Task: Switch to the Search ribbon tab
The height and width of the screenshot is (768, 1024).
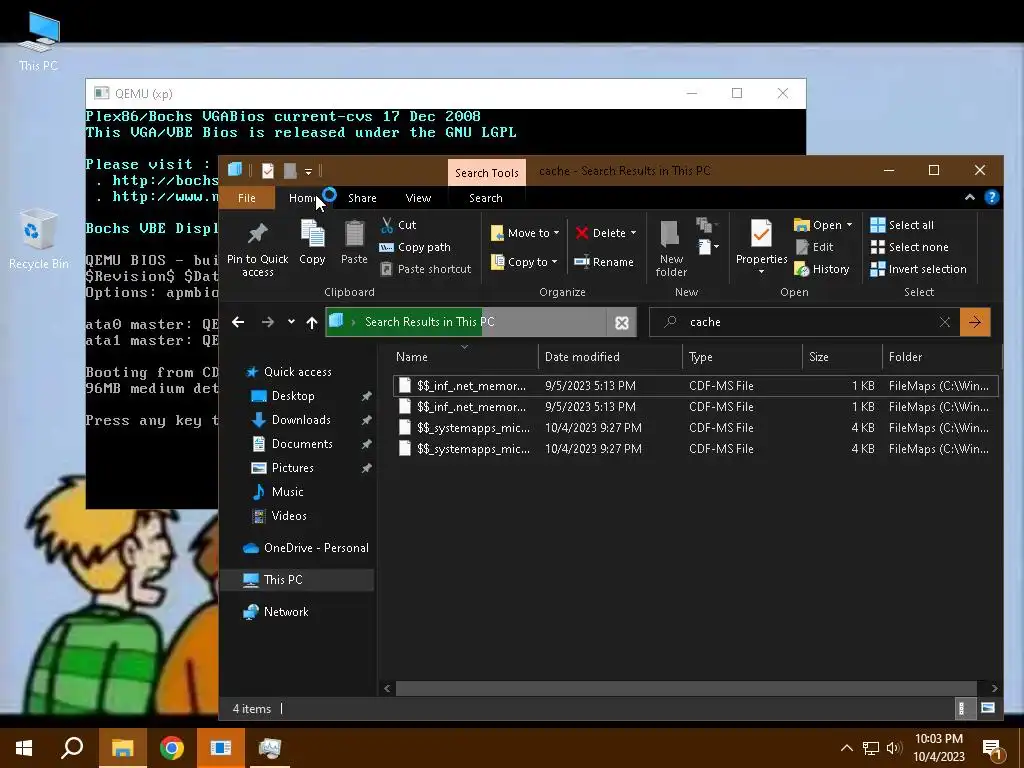Action: 486,198
